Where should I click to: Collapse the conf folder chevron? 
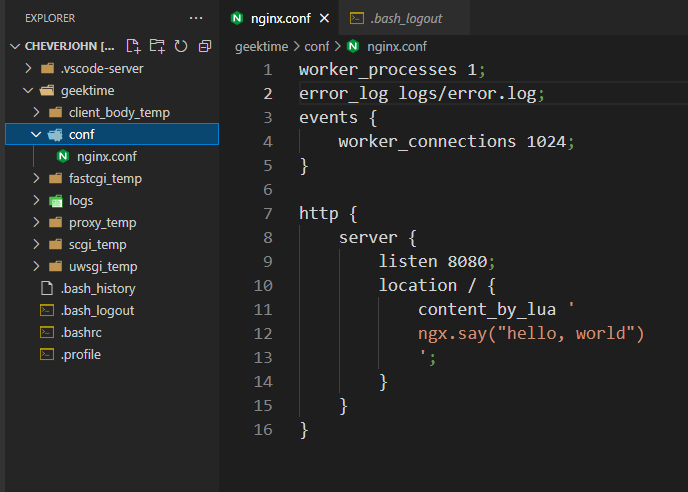point(36,134)
